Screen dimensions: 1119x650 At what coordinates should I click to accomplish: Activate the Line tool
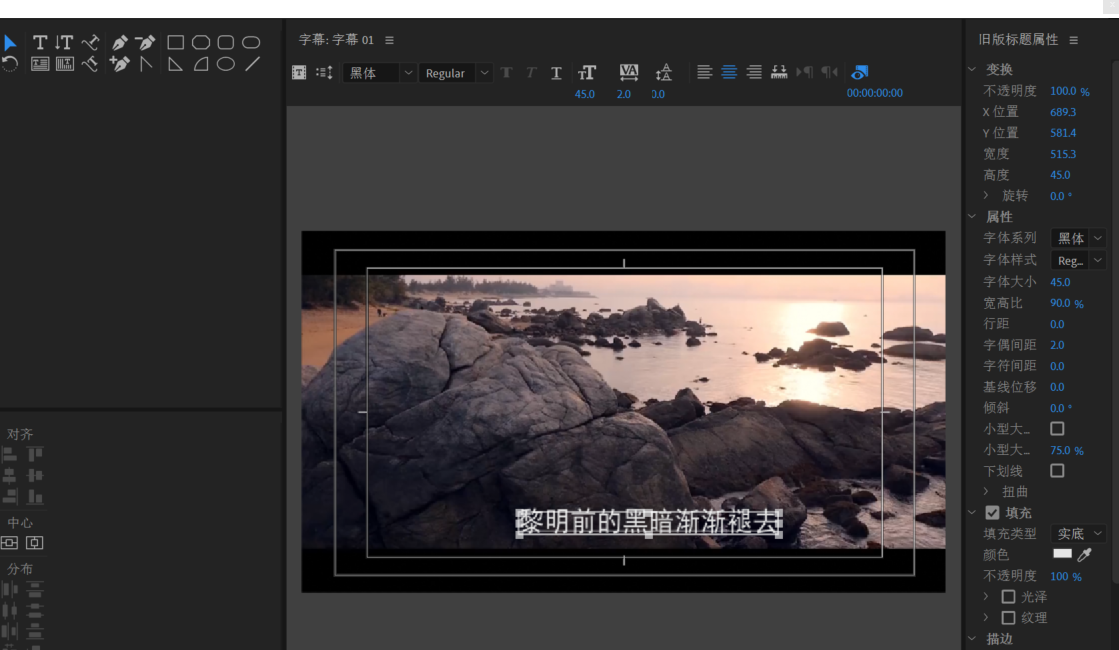252,64
